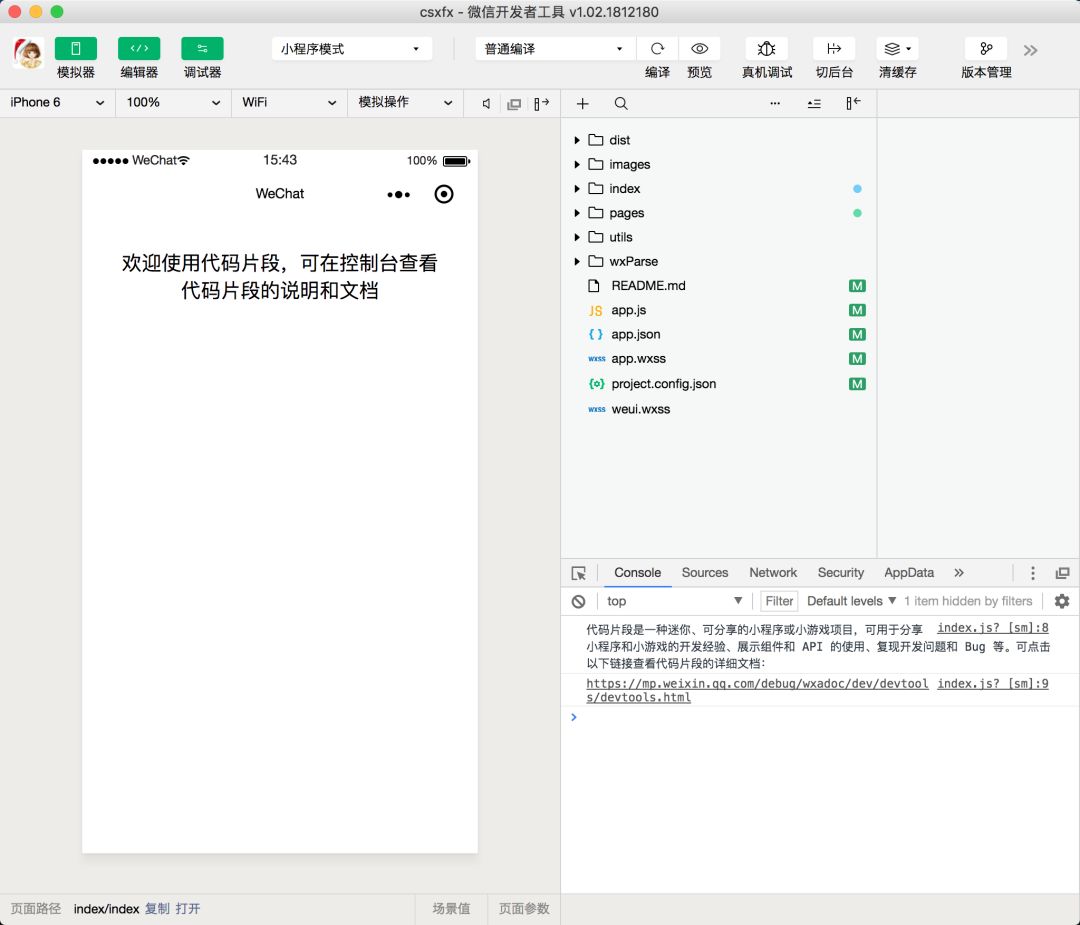Open the 模拟操作 simulate actions dropdown

405,103
